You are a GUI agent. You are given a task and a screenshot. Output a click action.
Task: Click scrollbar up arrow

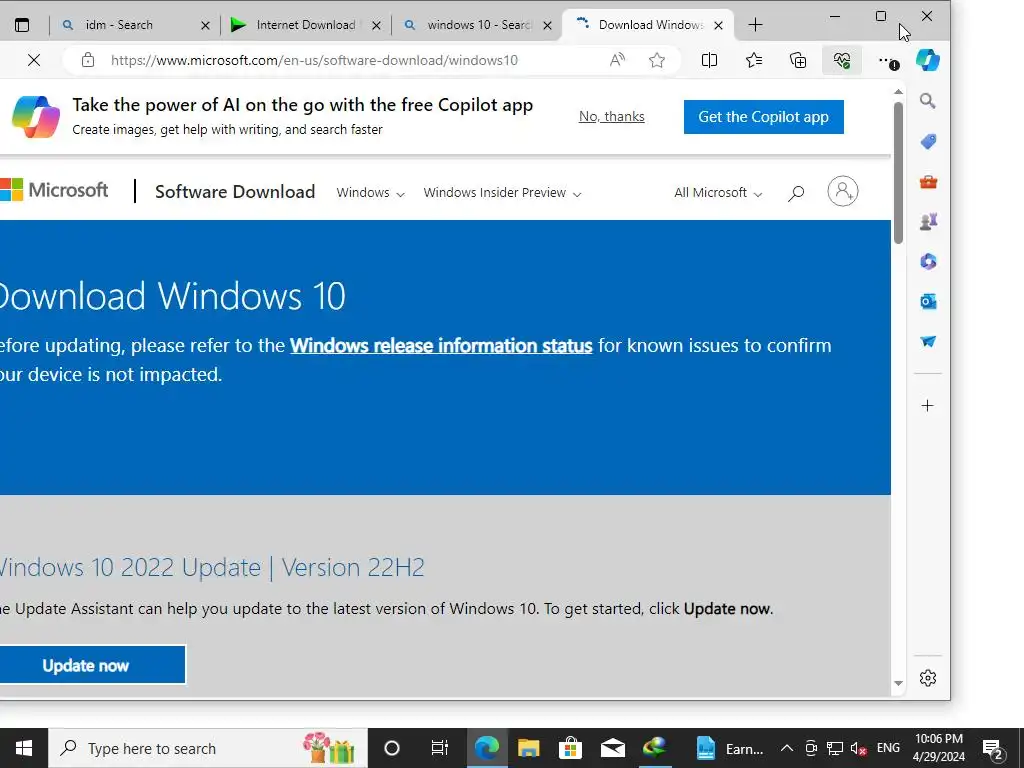pyautogui.click(x=898, y=92)
